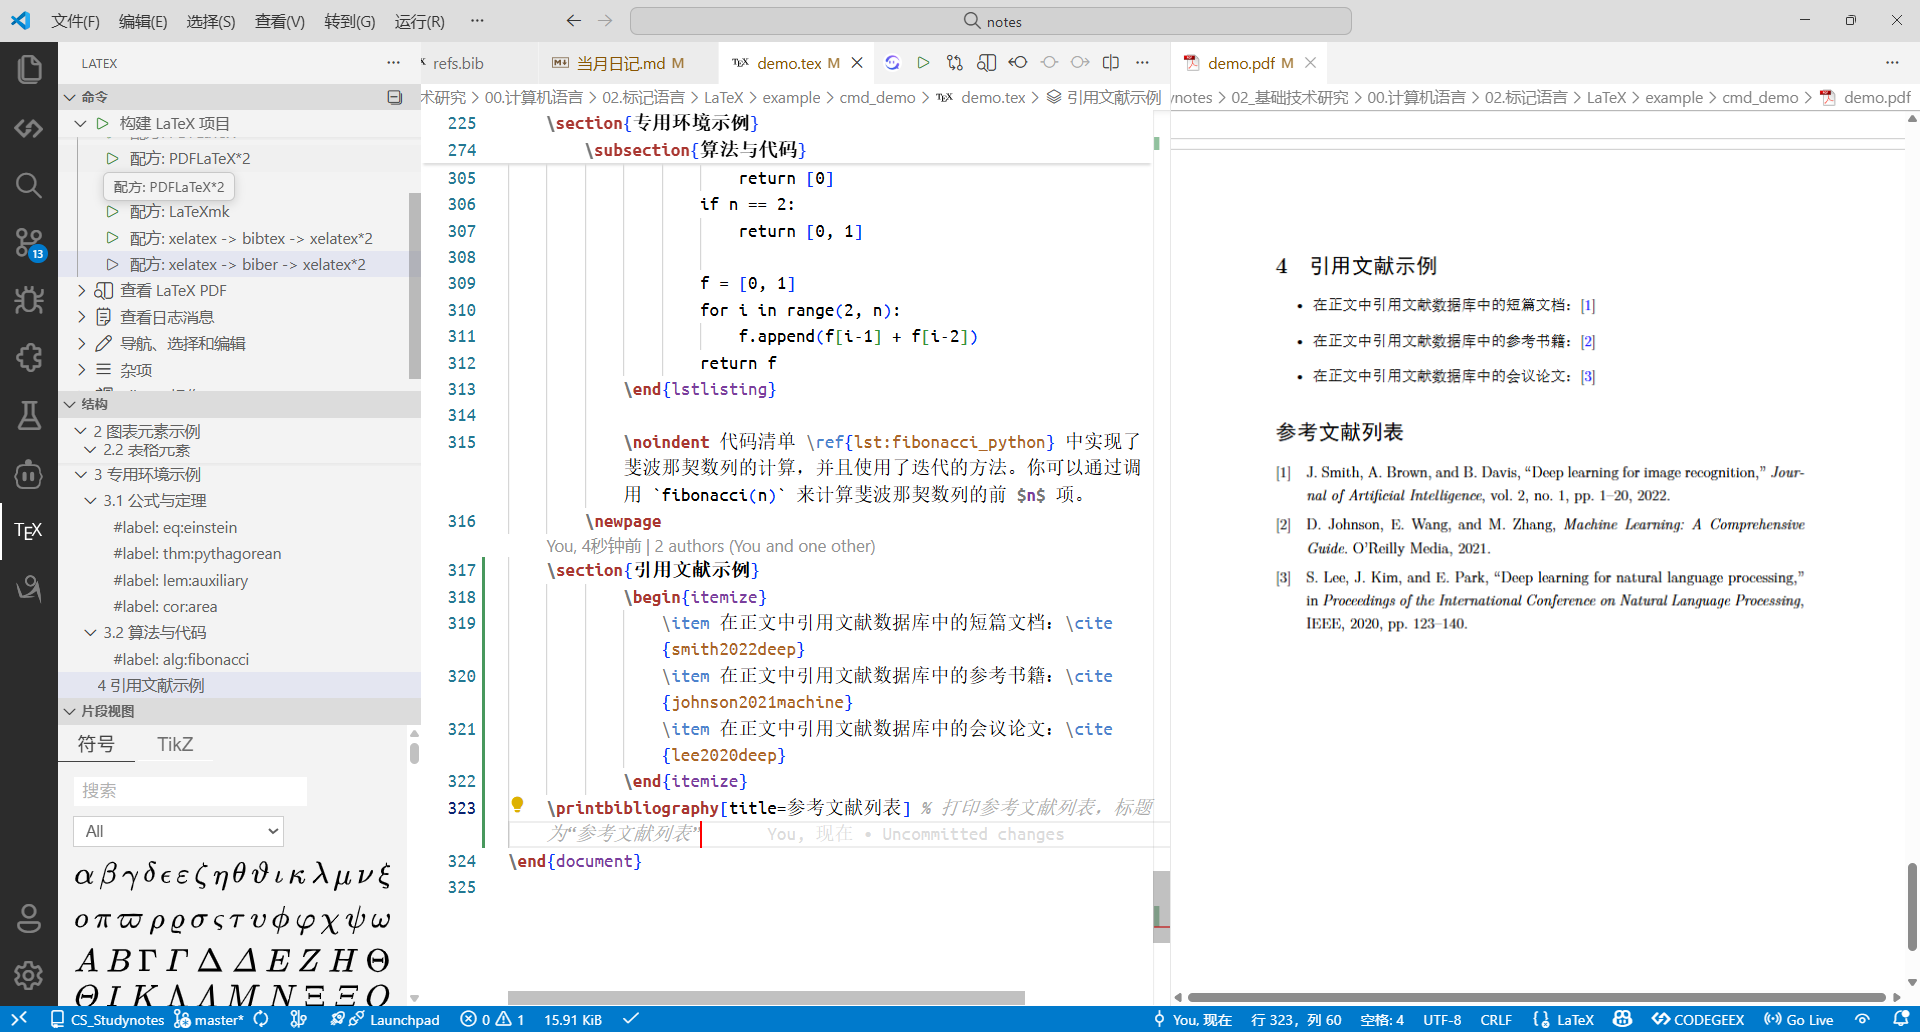
Task: Click the View LaTeX PDF toolbar icon
Action: tap(986, 63)
